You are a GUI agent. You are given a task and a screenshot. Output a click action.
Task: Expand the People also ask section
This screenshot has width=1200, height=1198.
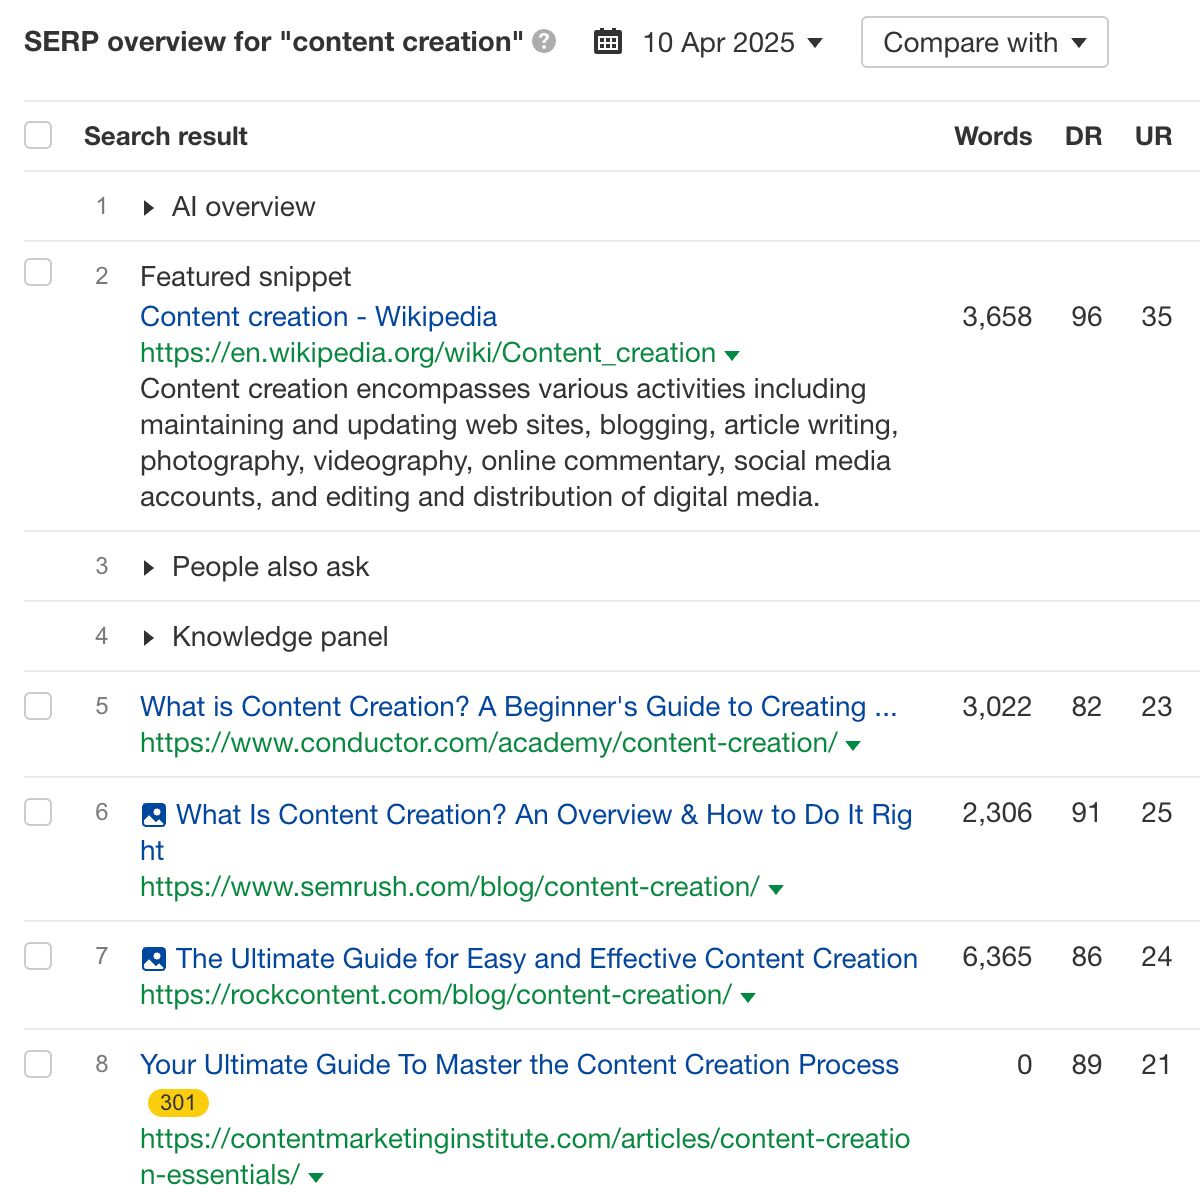coord(148,566)
